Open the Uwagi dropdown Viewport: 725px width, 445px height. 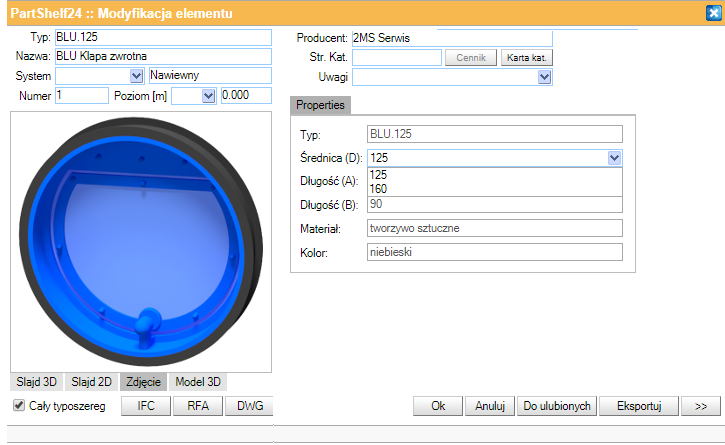(545, 77)
